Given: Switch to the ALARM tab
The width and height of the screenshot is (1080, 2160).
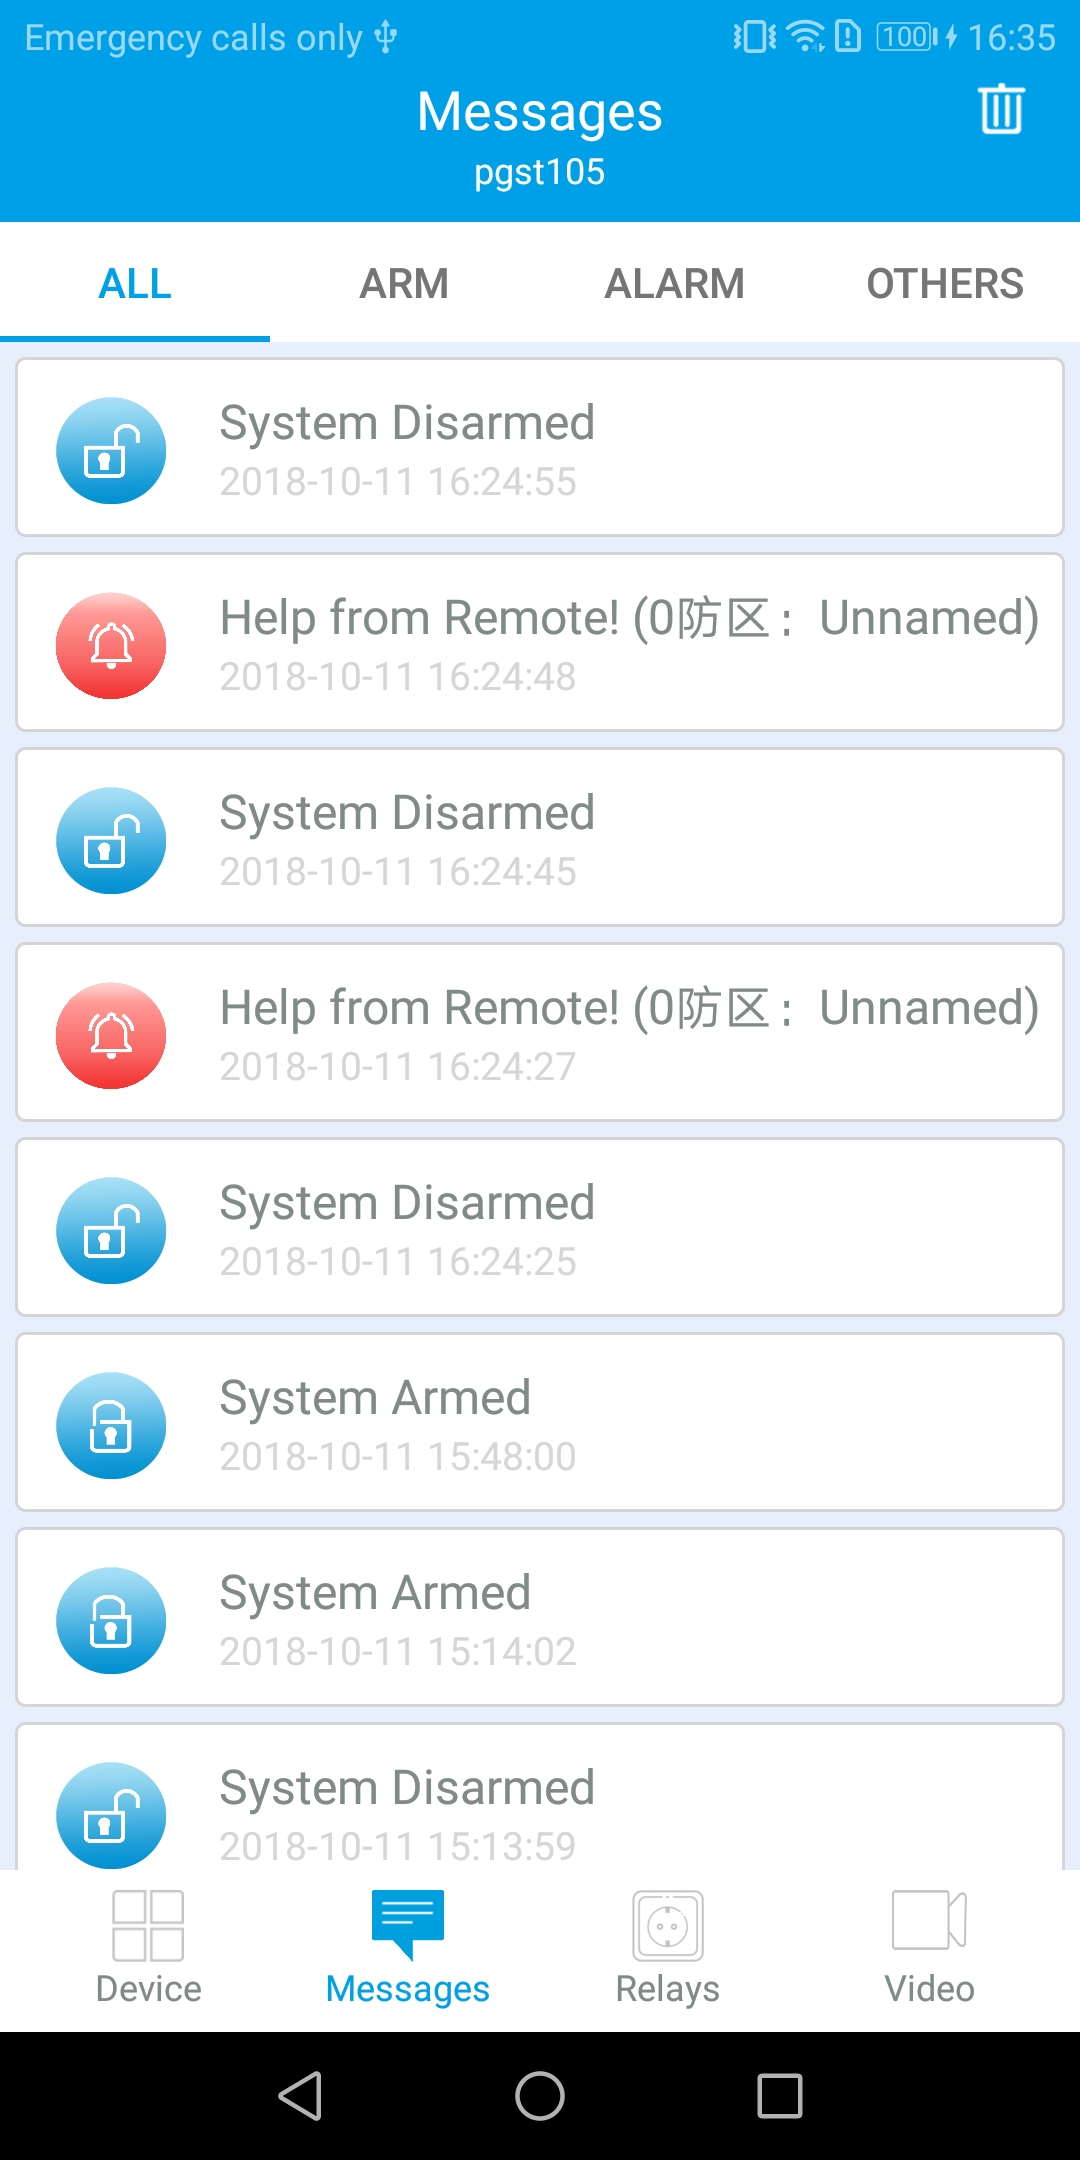Looking at the screenshot, I should coord(675,284).
